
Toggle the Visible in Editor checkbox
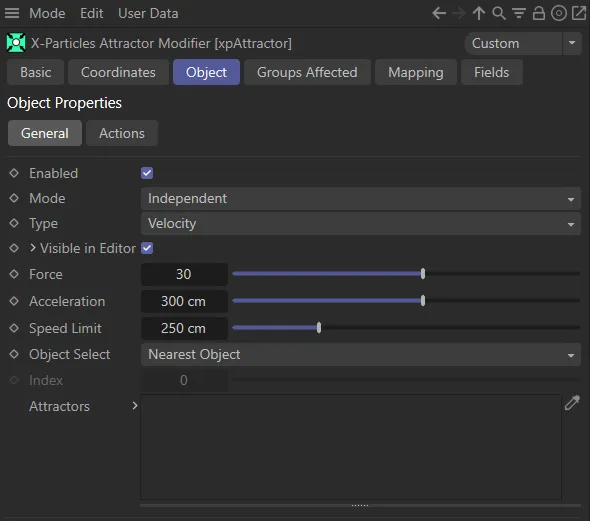coord(147,248)
